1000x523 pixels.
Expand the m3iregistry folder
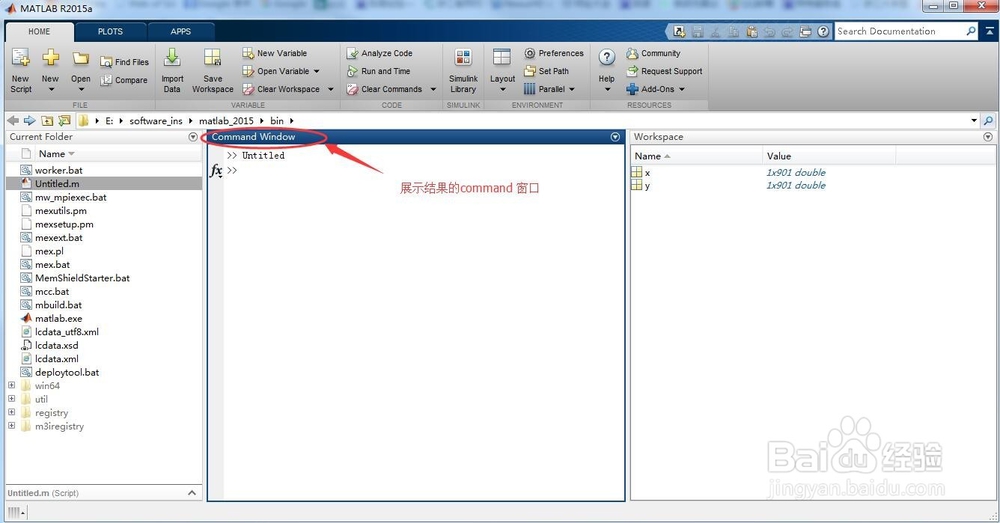coord(11,425)
